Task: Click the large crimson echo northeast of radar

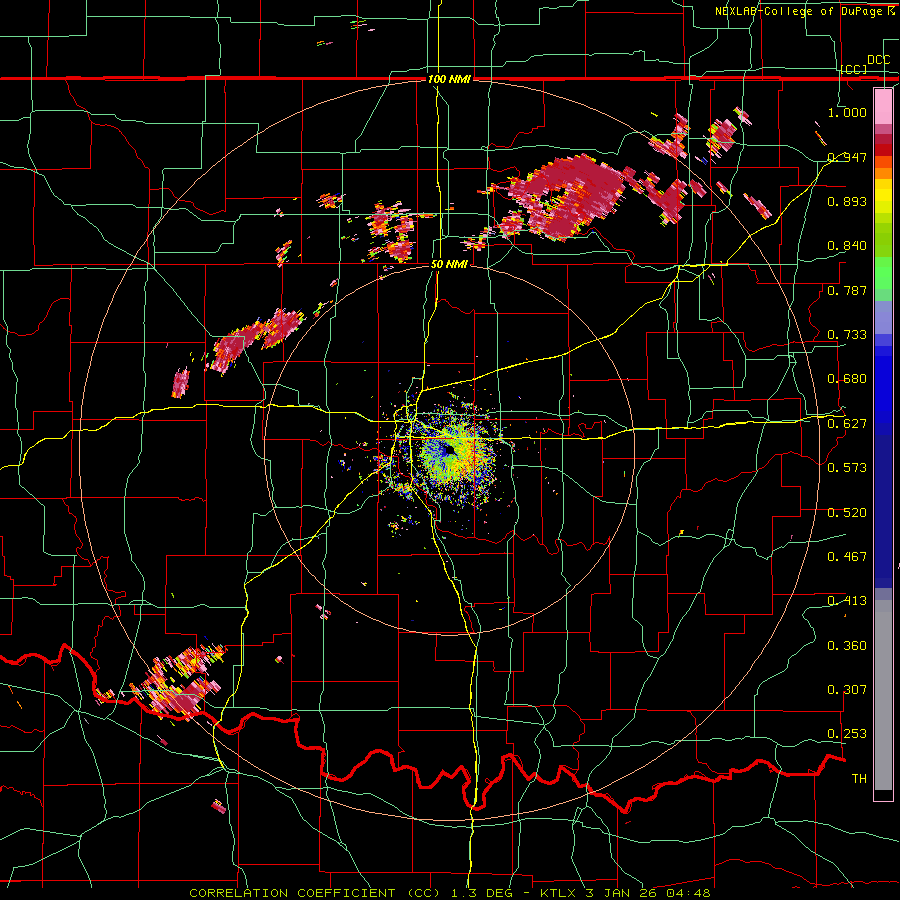Action: click(565, 196)
